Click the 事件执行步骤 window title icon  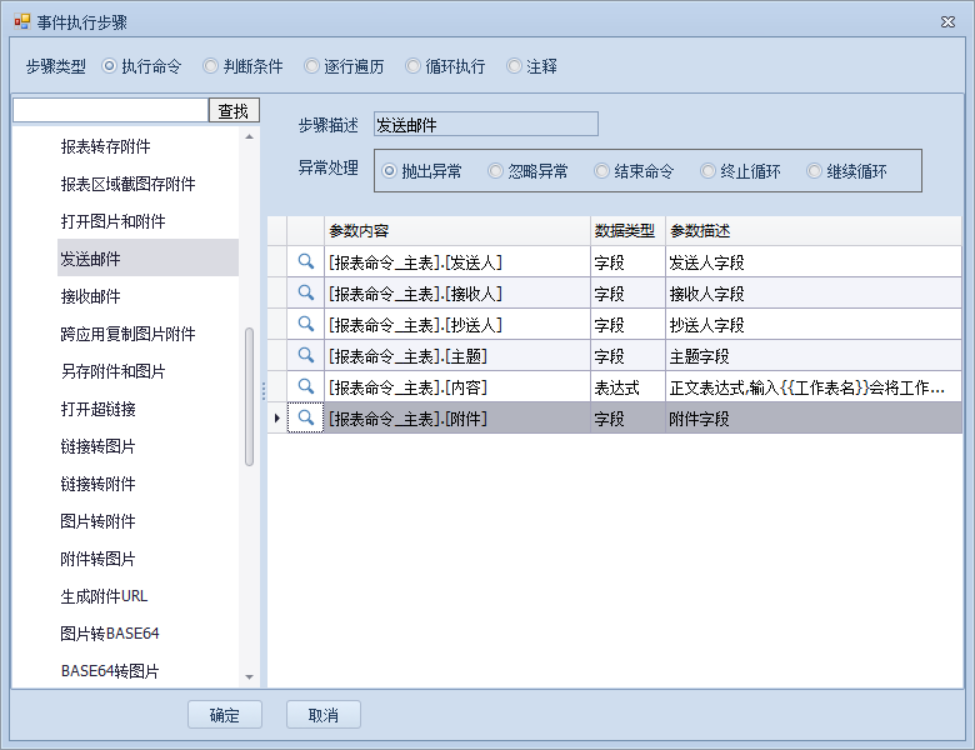point(21,22)
